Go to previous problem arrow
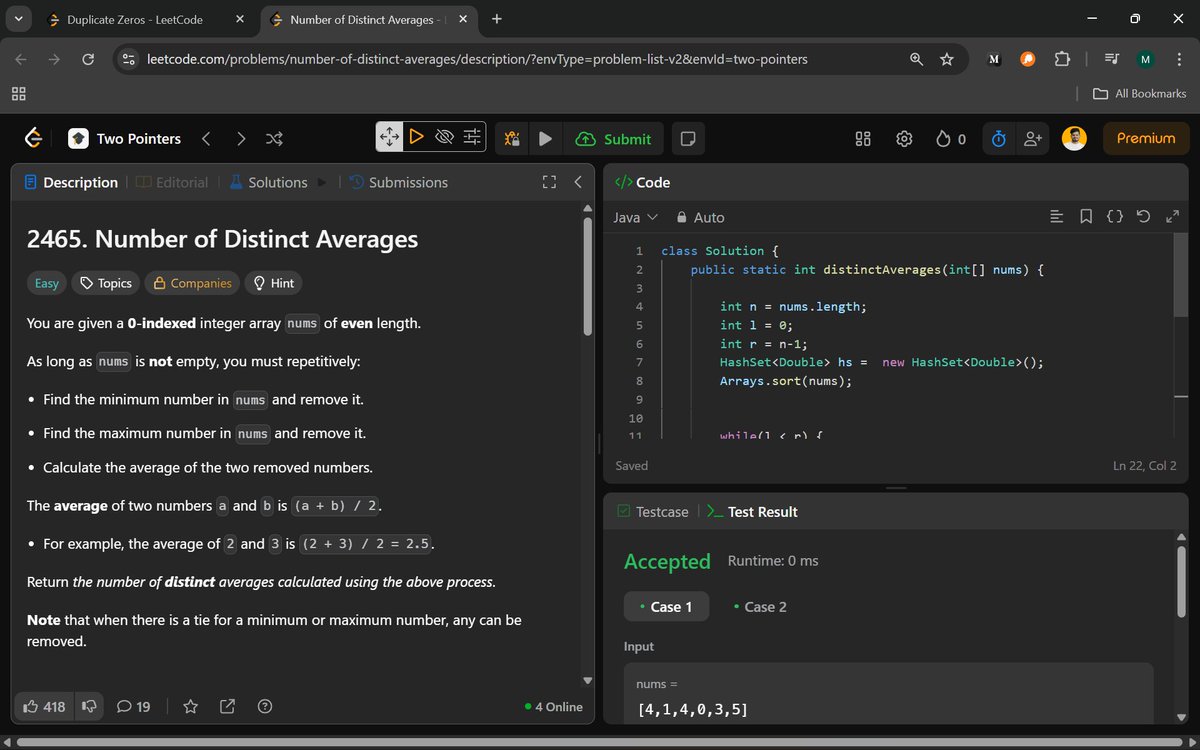Viewport: 1200px width, 750px height. (x=205, y=139)
